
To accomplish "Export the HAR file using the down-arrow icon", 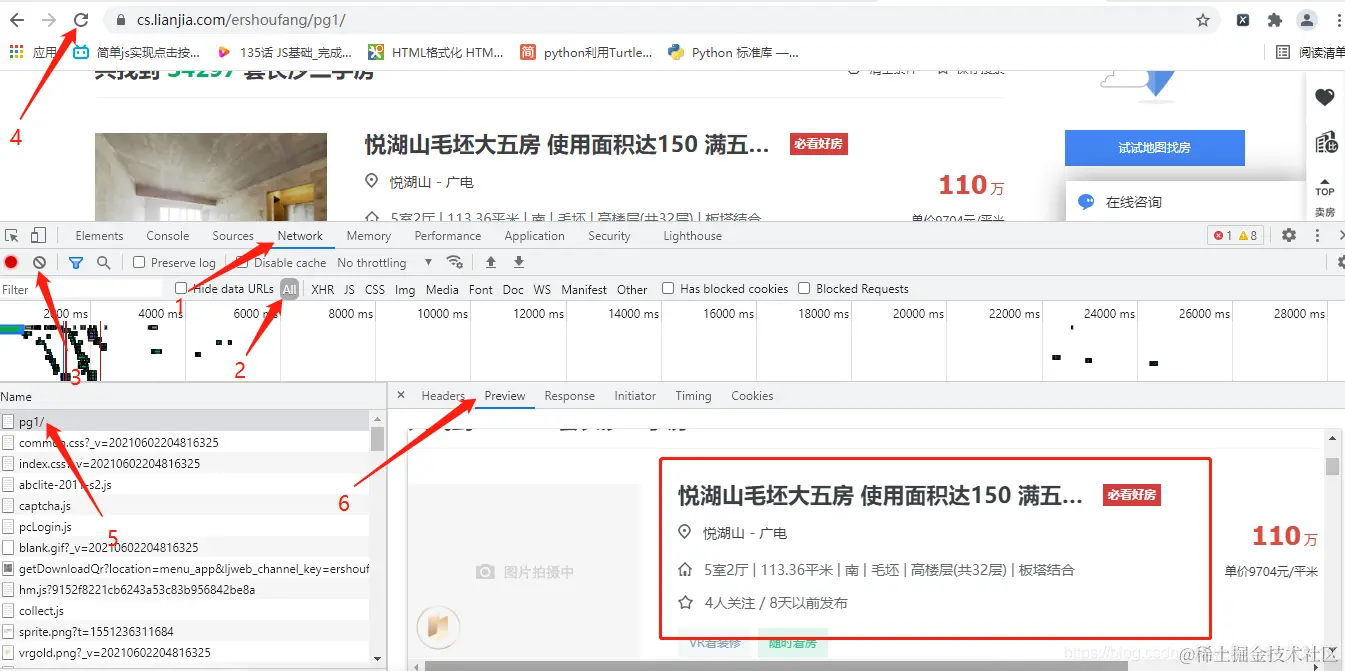I will (x=517, y=262).
